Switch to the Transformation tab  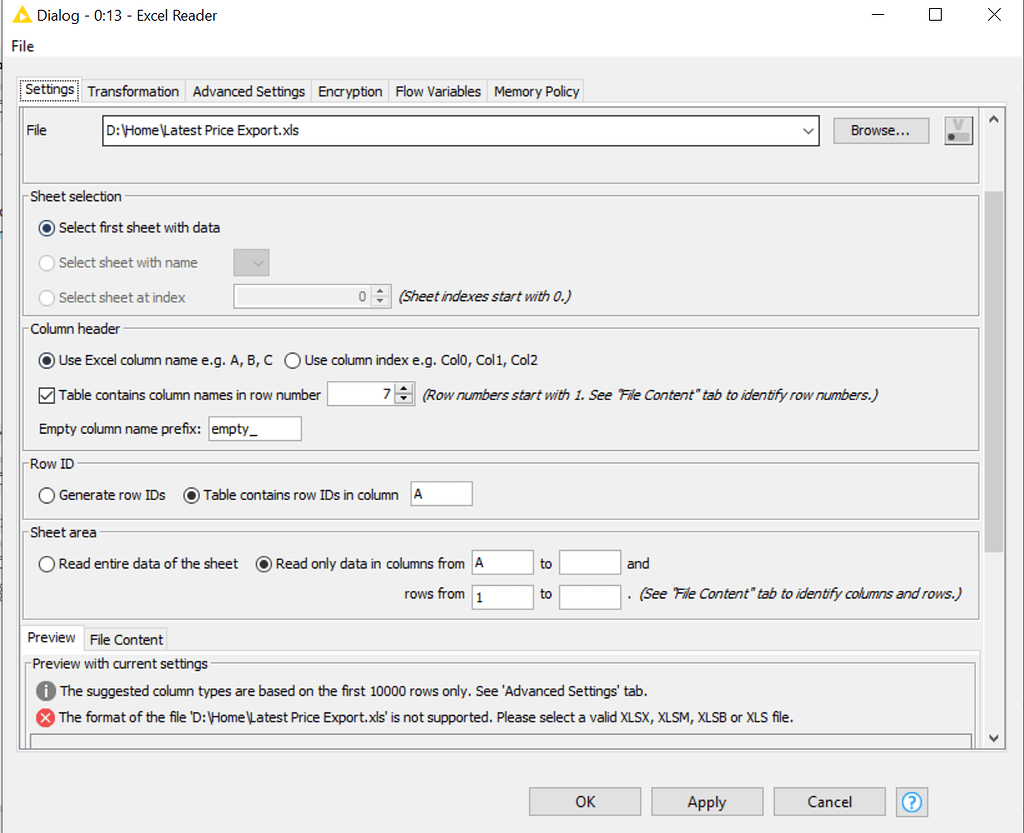[133, 90]
